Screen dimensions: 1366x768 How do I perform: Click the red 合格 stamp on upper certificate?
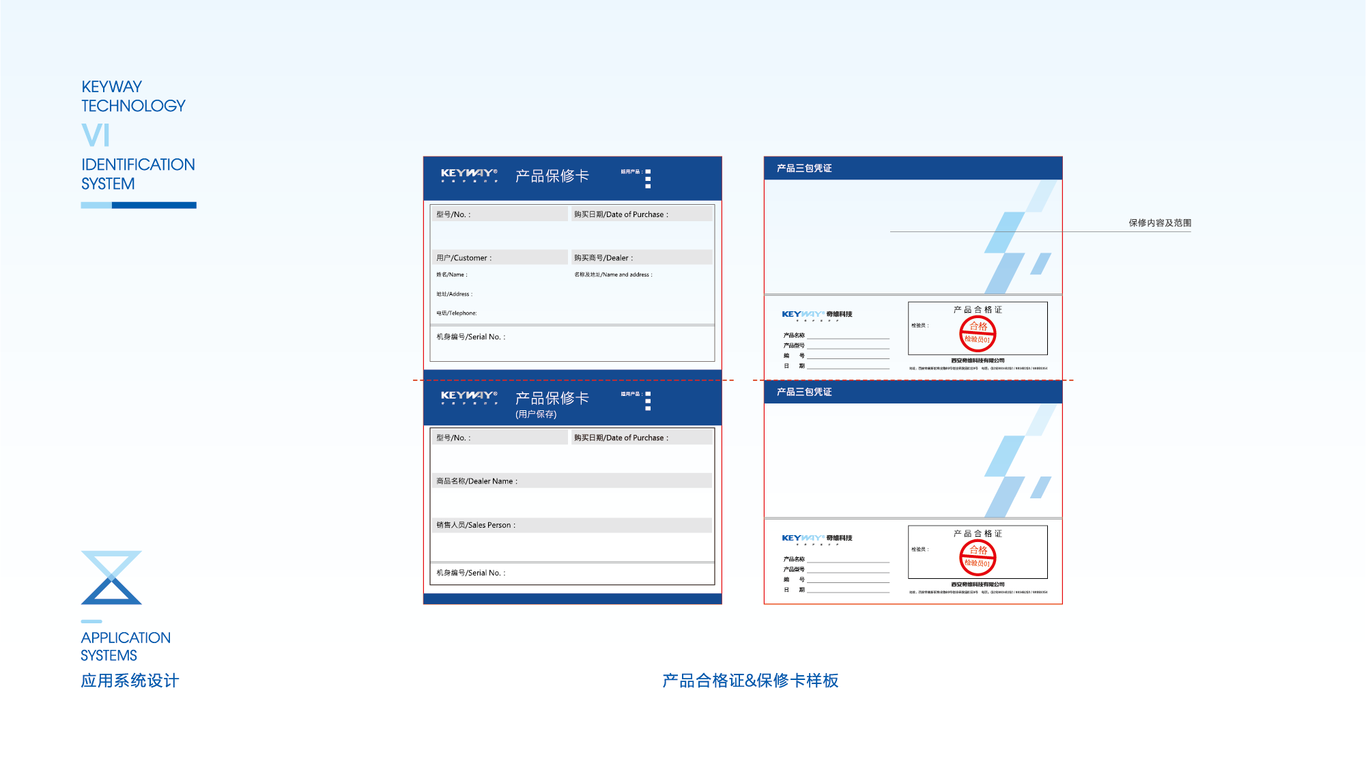coord(977,333)
